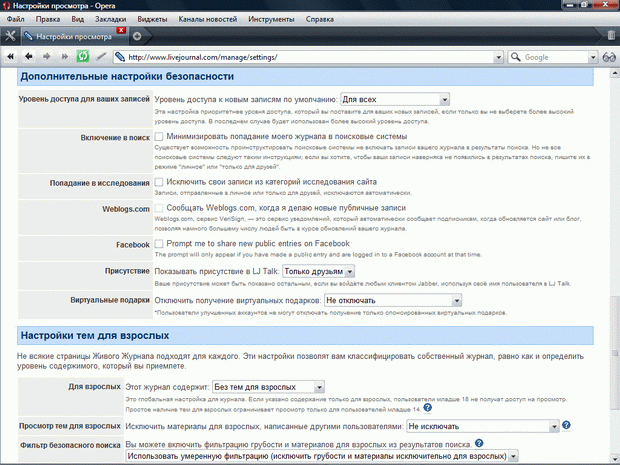Click the scrollbar down arrow
This screenshot has height=465, width=620.
point(615,459)
